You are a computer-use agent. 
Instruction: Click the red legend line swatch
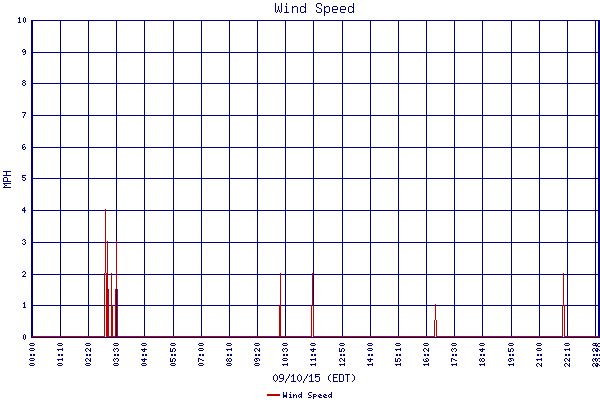click(273, 395)
